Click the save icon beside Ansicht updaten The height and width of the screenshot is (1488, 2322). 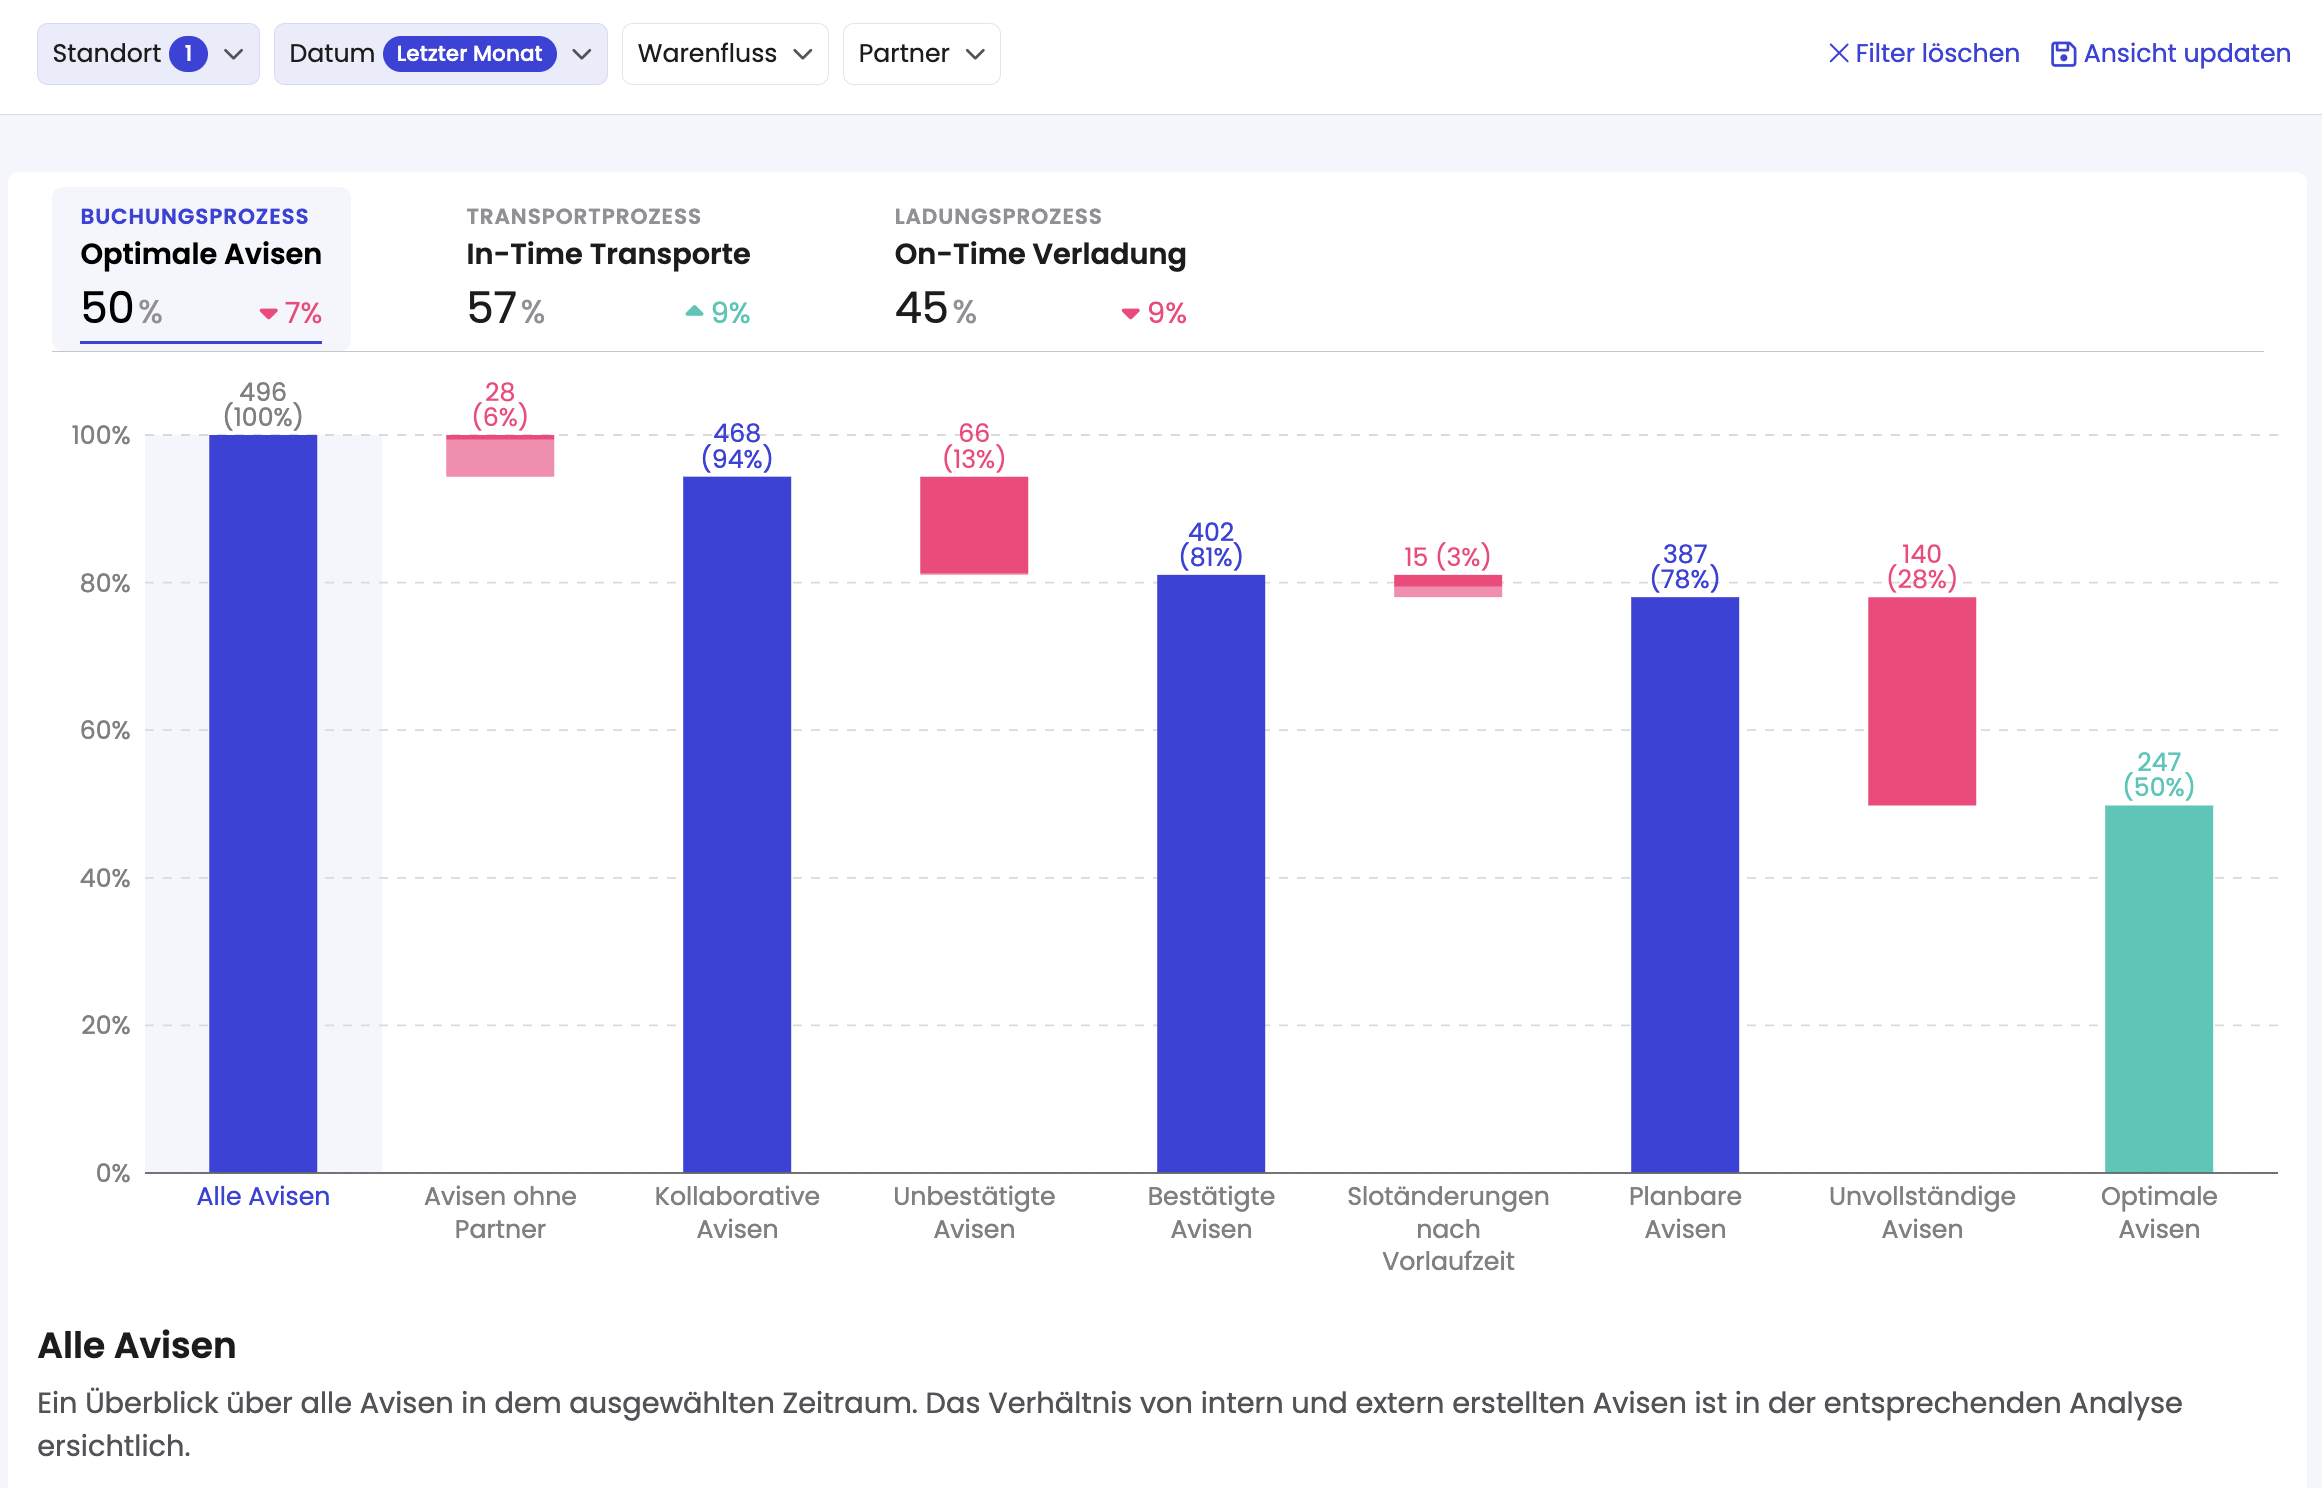tap(2063, 53)
